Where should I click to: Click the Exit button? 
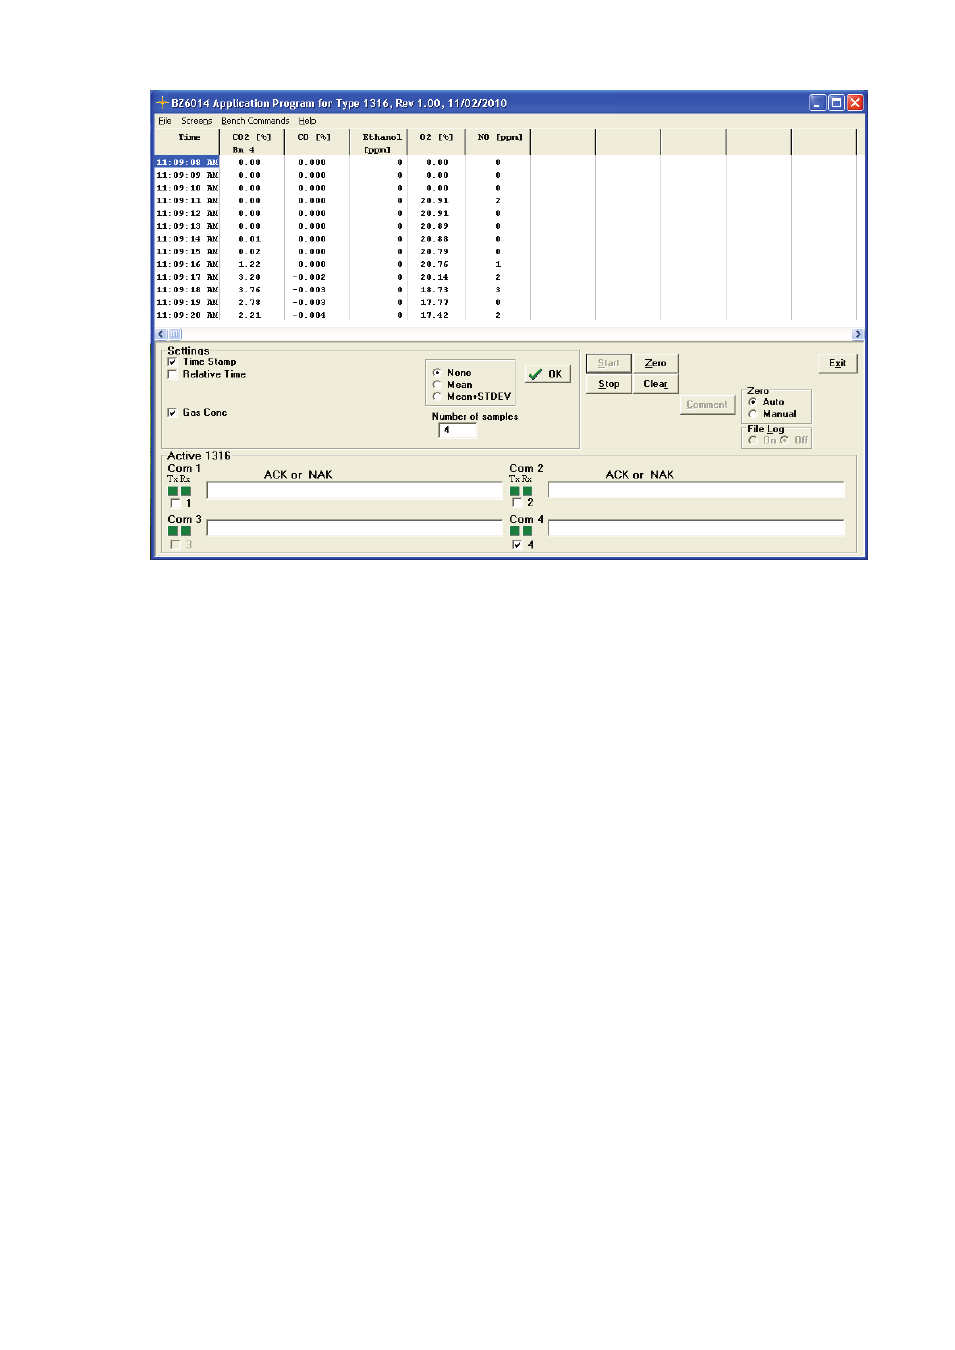[x=838, y=363]
